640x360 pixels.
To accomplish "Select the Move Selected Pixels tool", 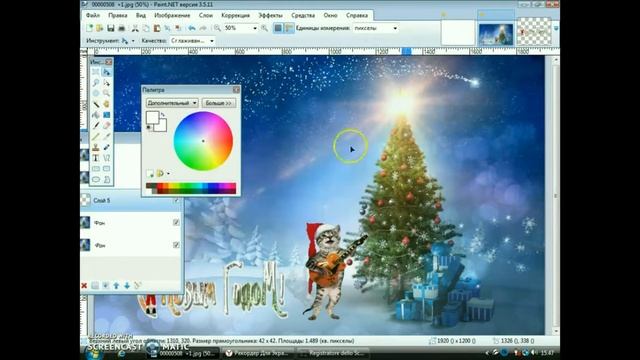I will (107, 72).
